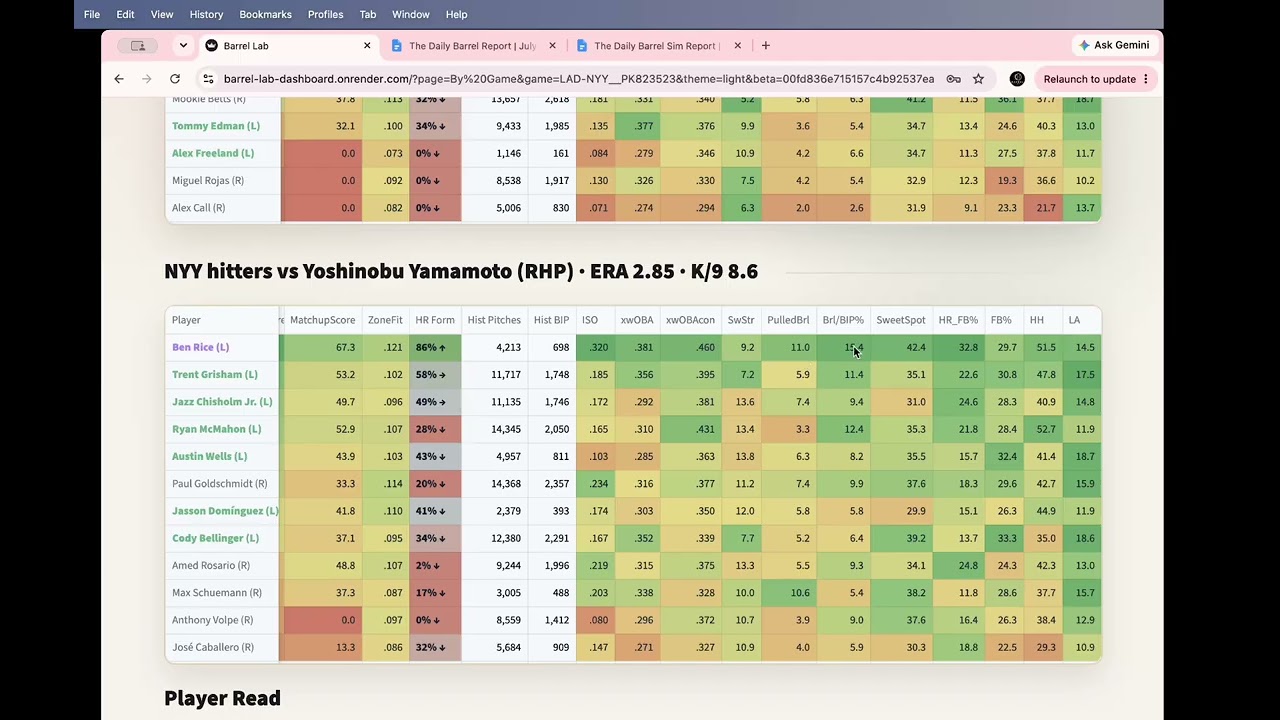The width and height of the screenshot is (1280, 720).
Task: Sort NYY table by xwOBAcon header
Action: coord(690,320)
